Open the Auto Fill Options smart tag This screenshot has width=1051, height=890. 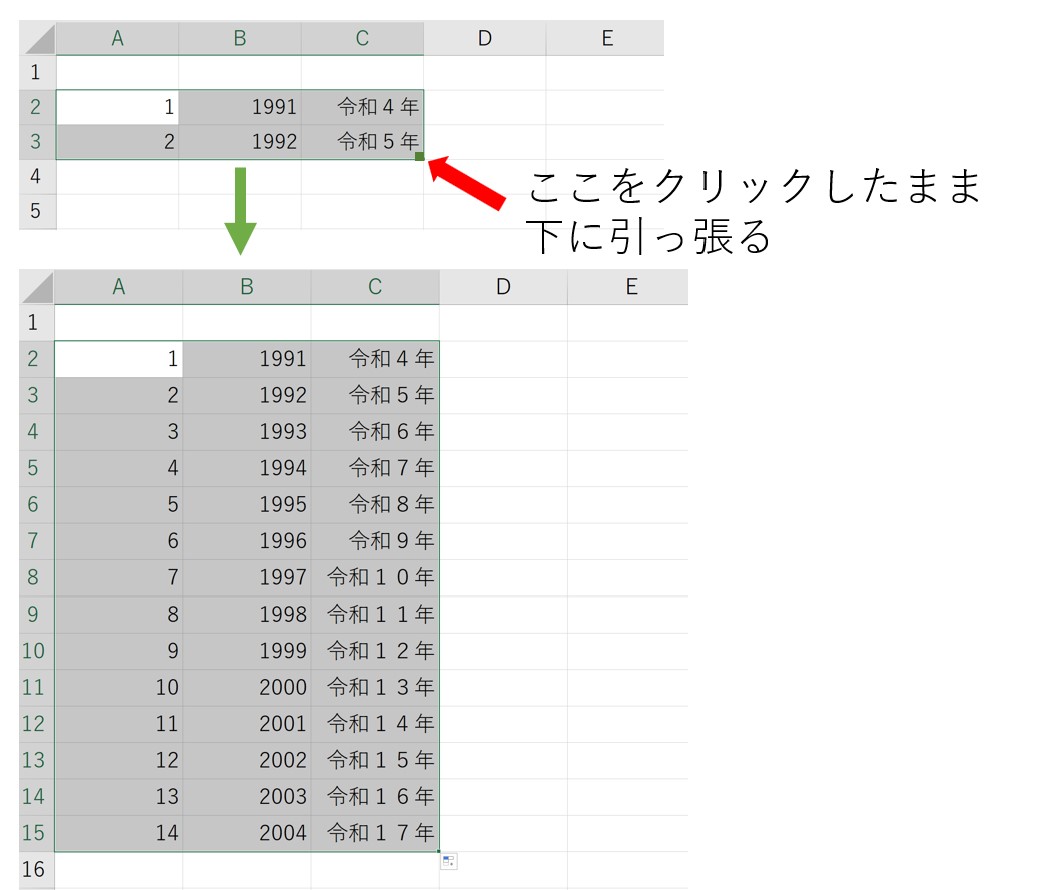[x=448, y=861]
